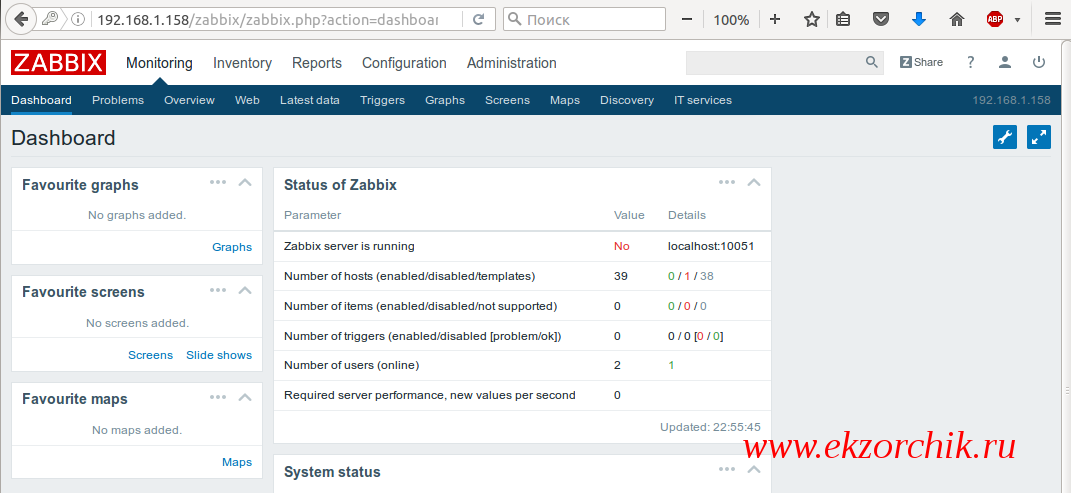Open Zabbix Share link
This screenshot has height=493, width=1071.
(921, 62)
